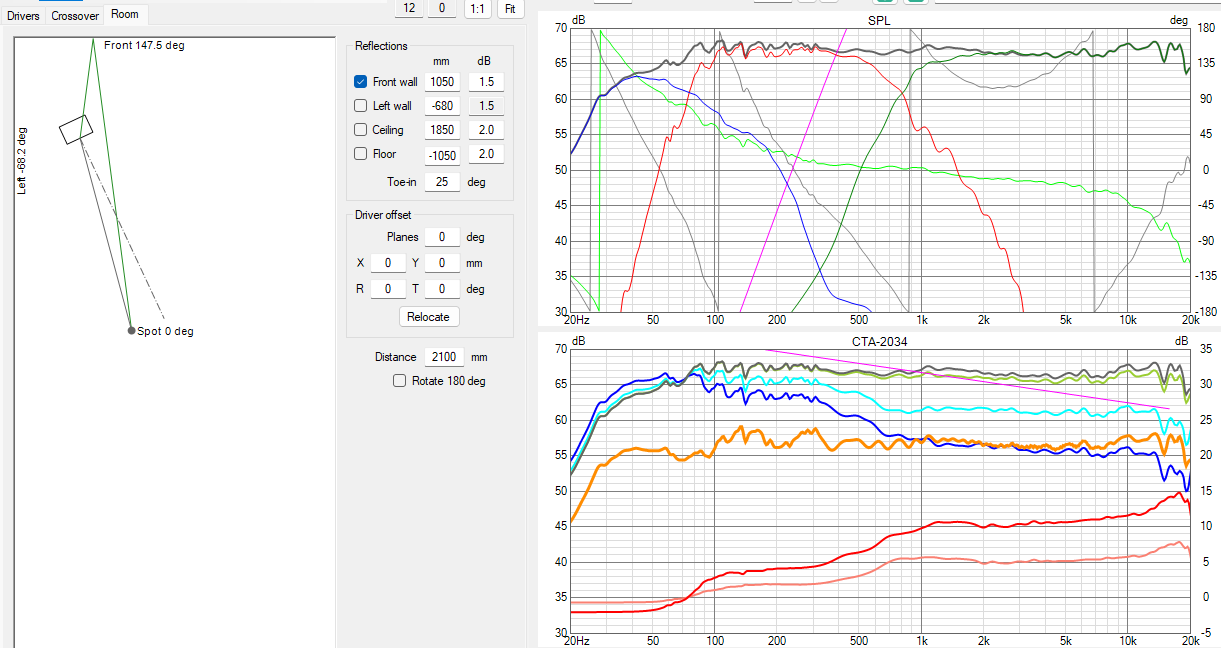Click the 0 button next to 12

point(441,8)
